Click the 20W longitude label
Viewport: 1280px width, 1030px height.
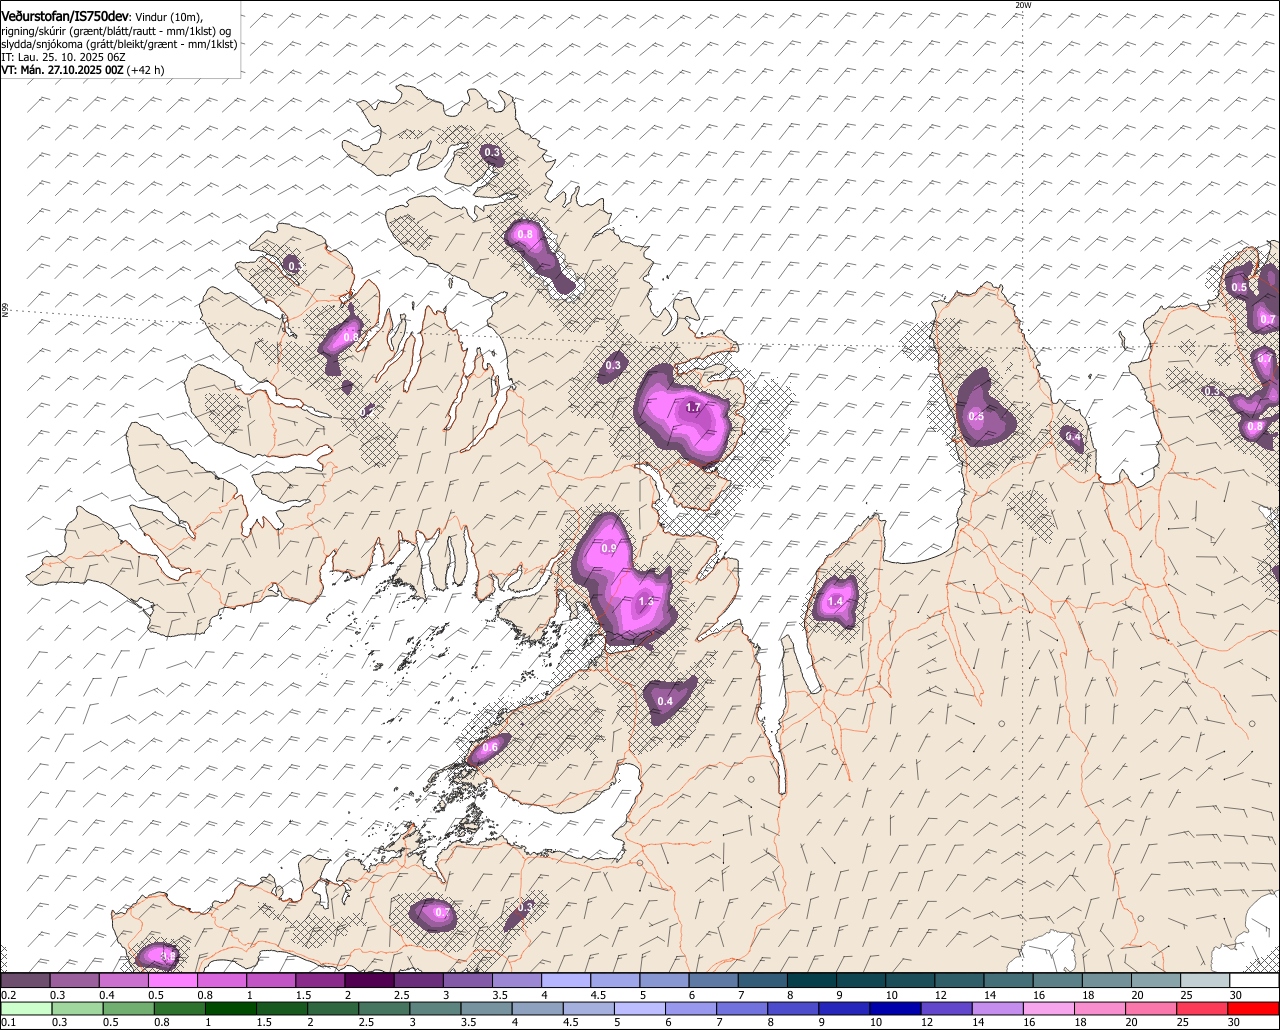(1022, 5)
